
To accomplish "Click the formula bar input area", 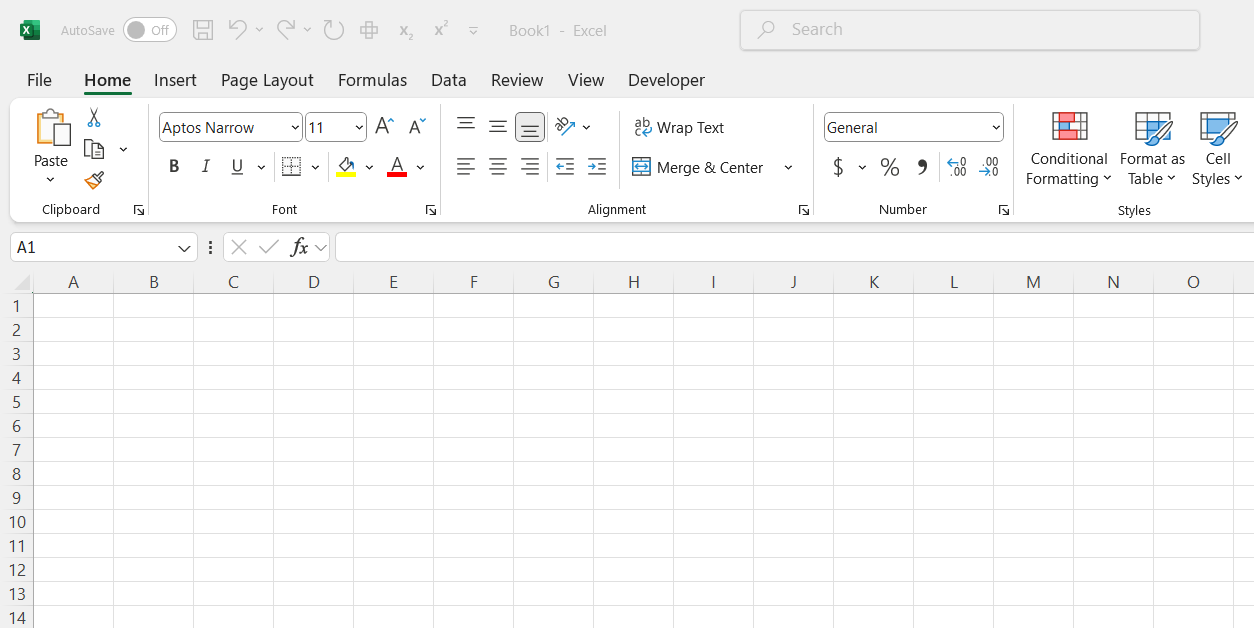I will point(794,247).
